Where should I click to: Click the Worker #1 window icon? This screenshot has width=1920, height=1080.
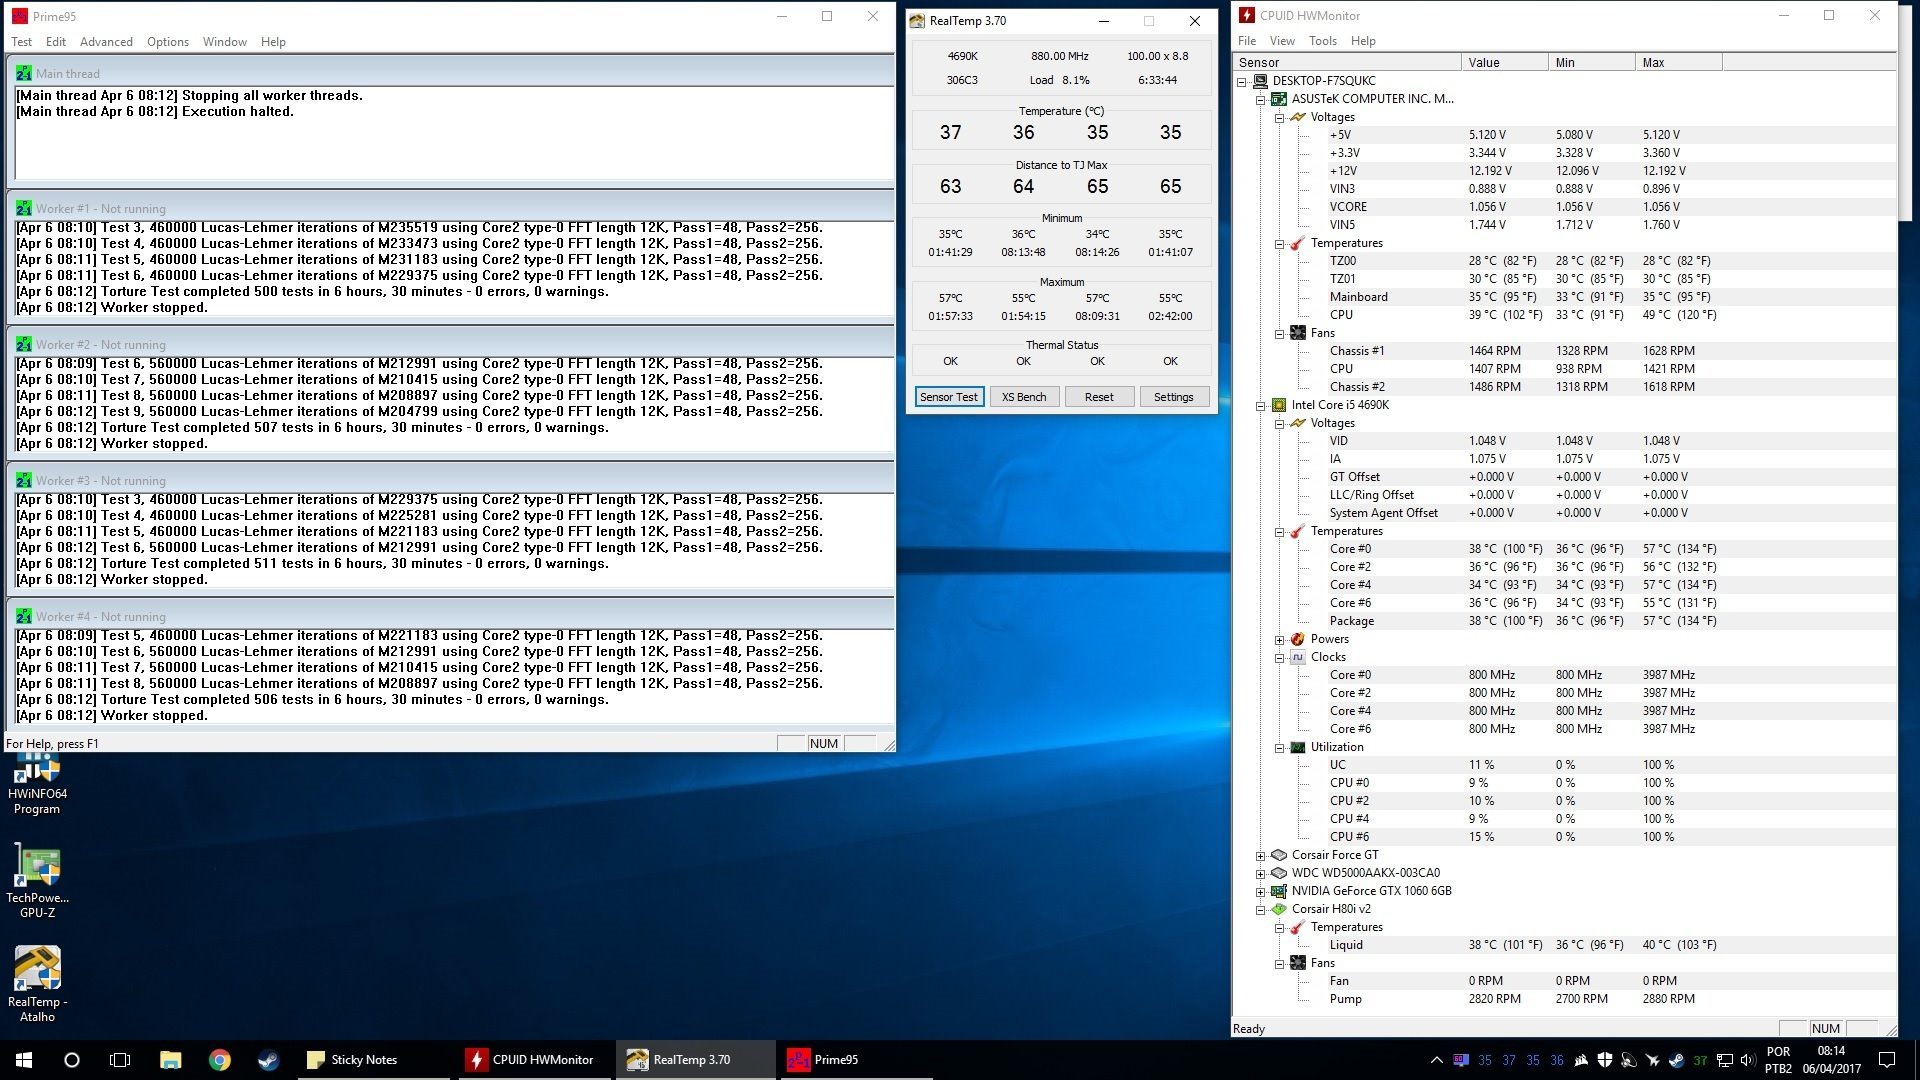click(23, 209)
